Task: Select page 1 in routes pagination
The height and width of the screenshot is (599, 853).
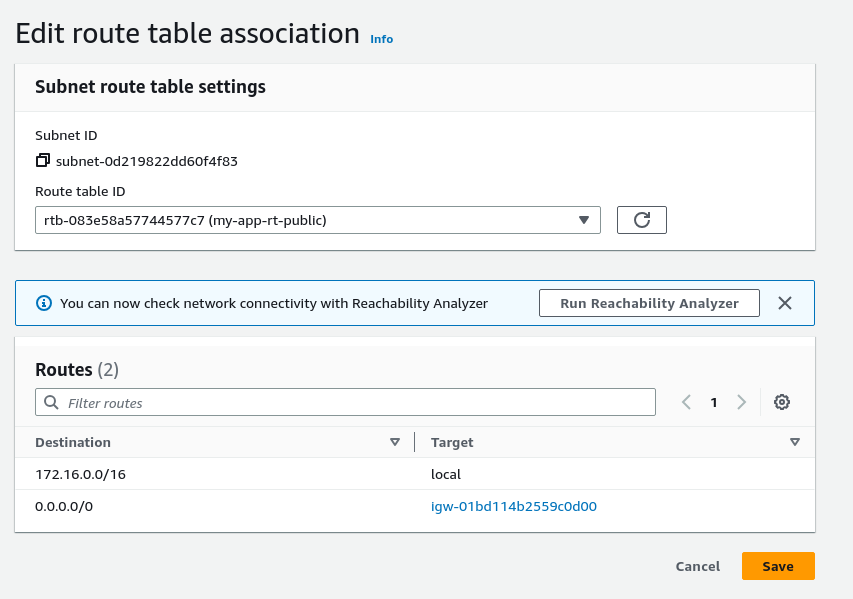Action: pyautogui.click(x=714, y=402)
